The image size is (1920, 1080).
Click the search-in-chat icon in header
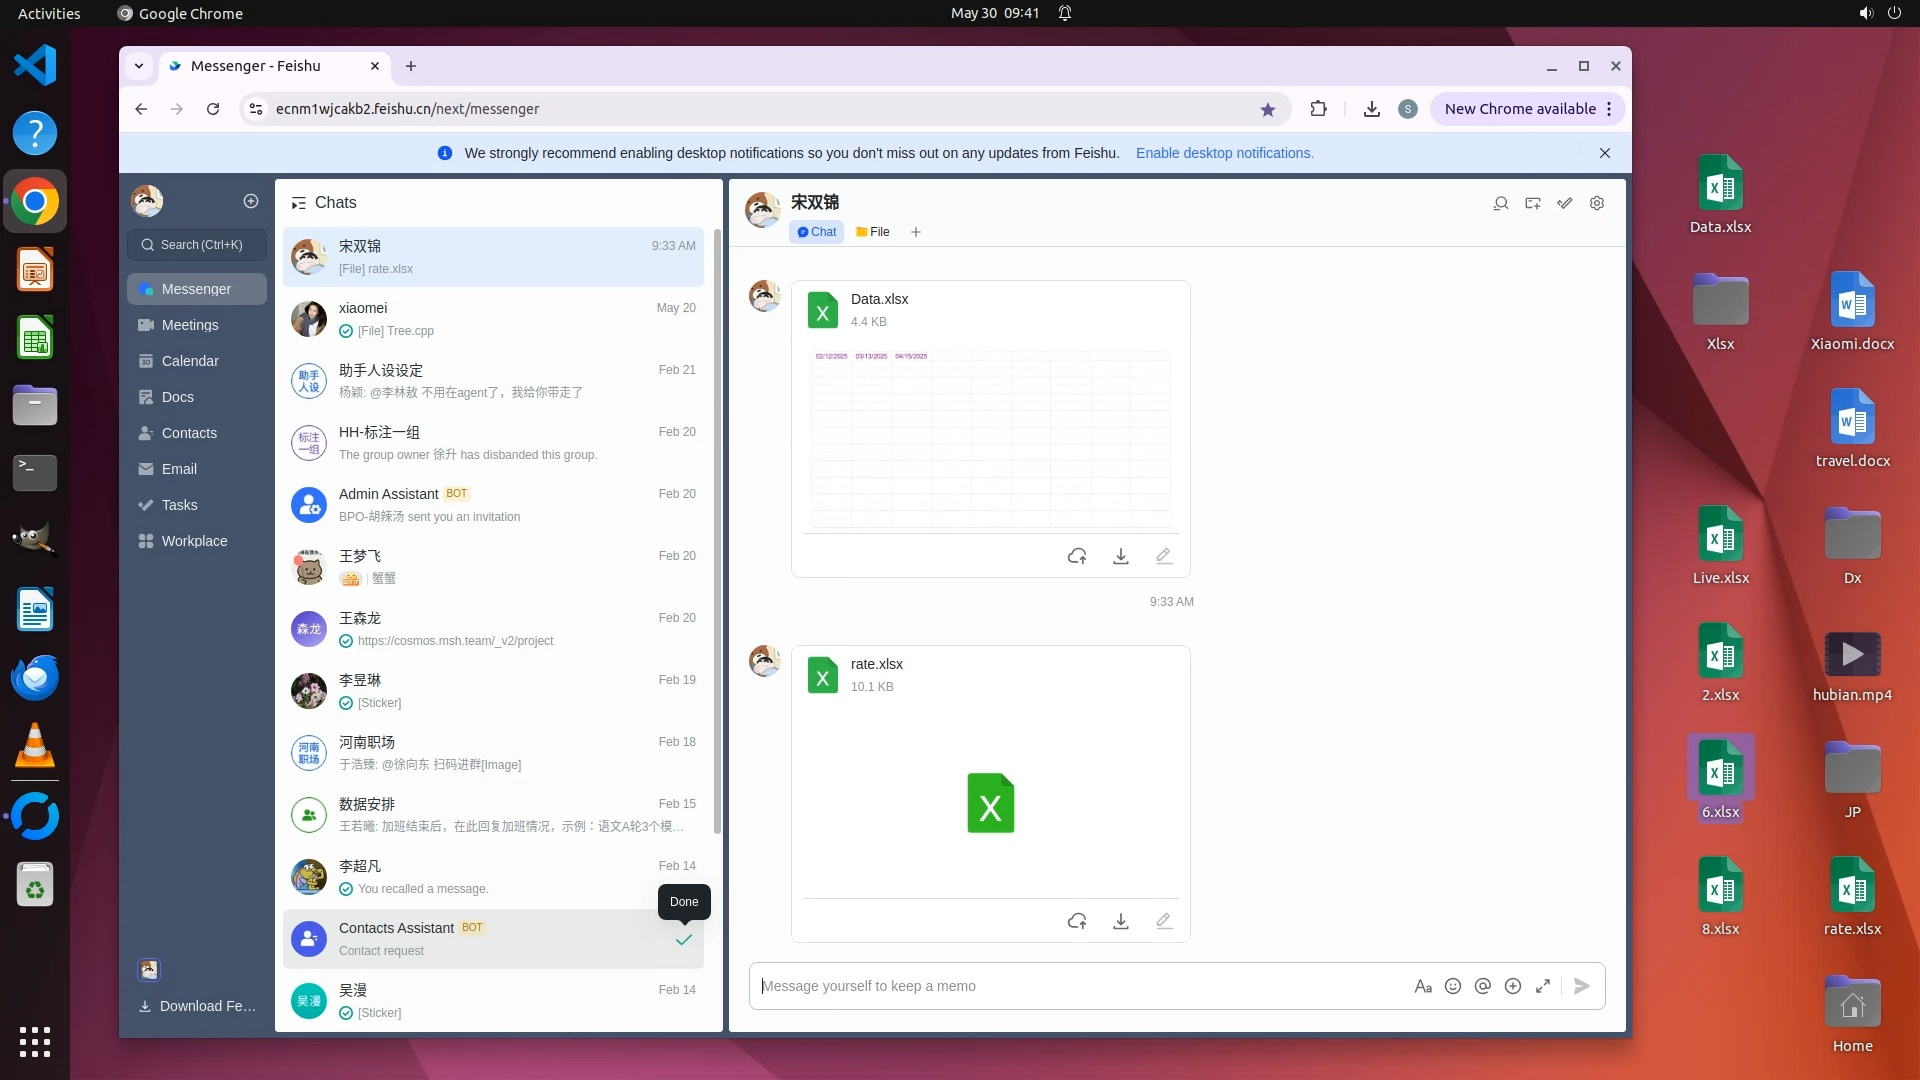(x=1500, y=203)
